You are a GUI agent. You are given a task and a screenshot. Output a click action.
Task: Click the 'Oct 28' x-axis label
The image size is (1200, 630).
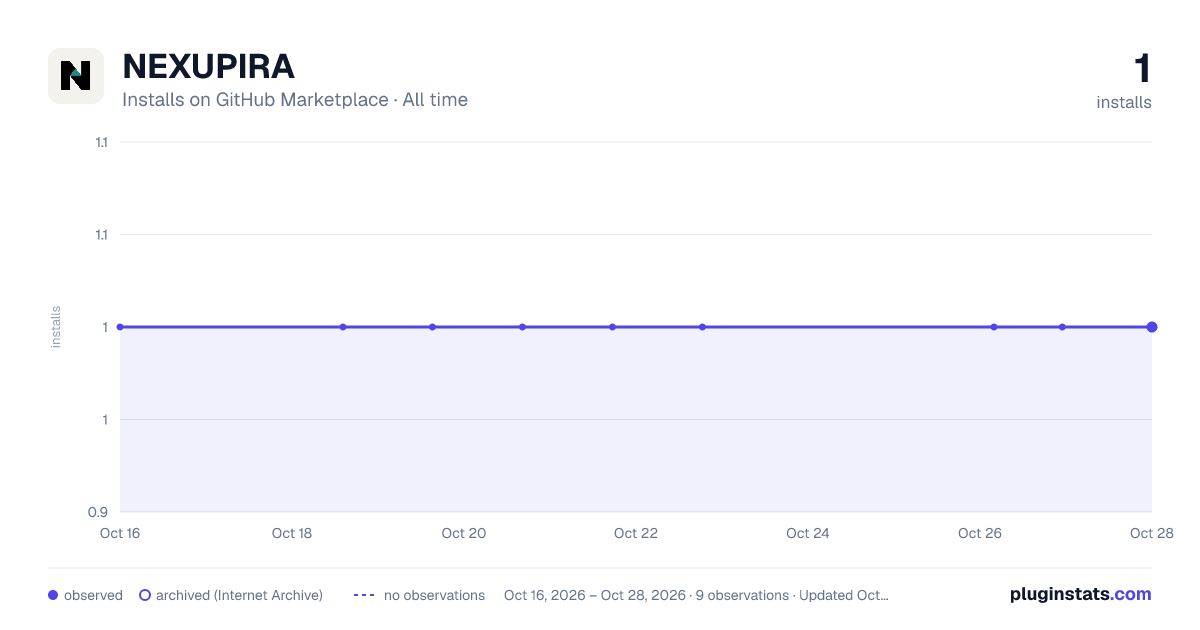point(1151,533)
